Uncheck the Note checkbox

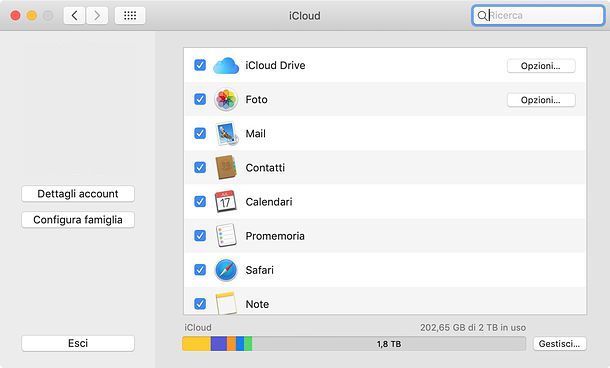click(200, 303)
